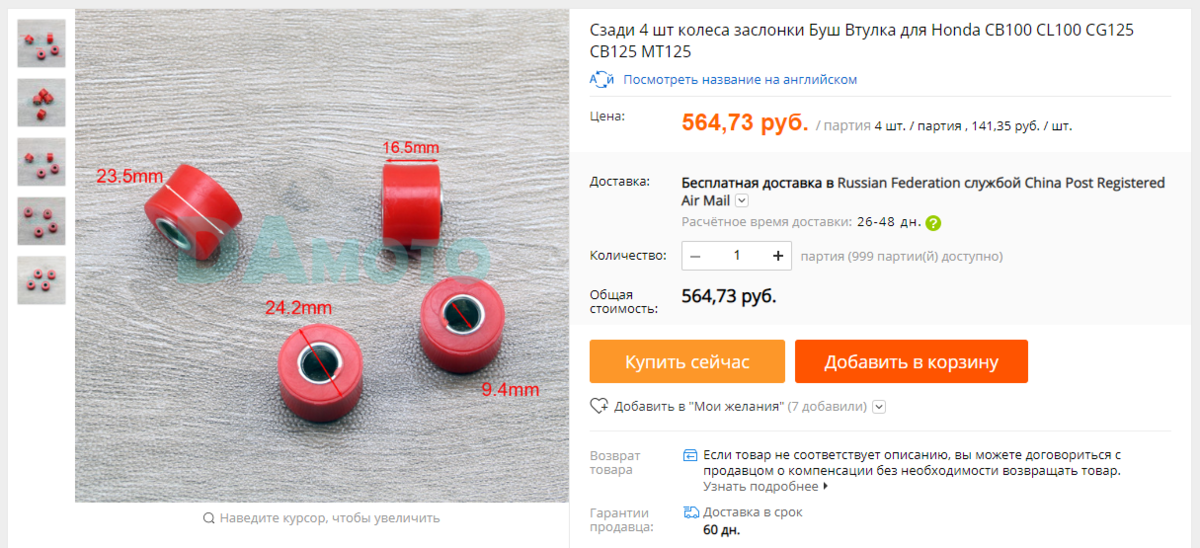Screen dimensions: 1200x548
Task: Select the second product thumbnail
Action: click(41, 103)
